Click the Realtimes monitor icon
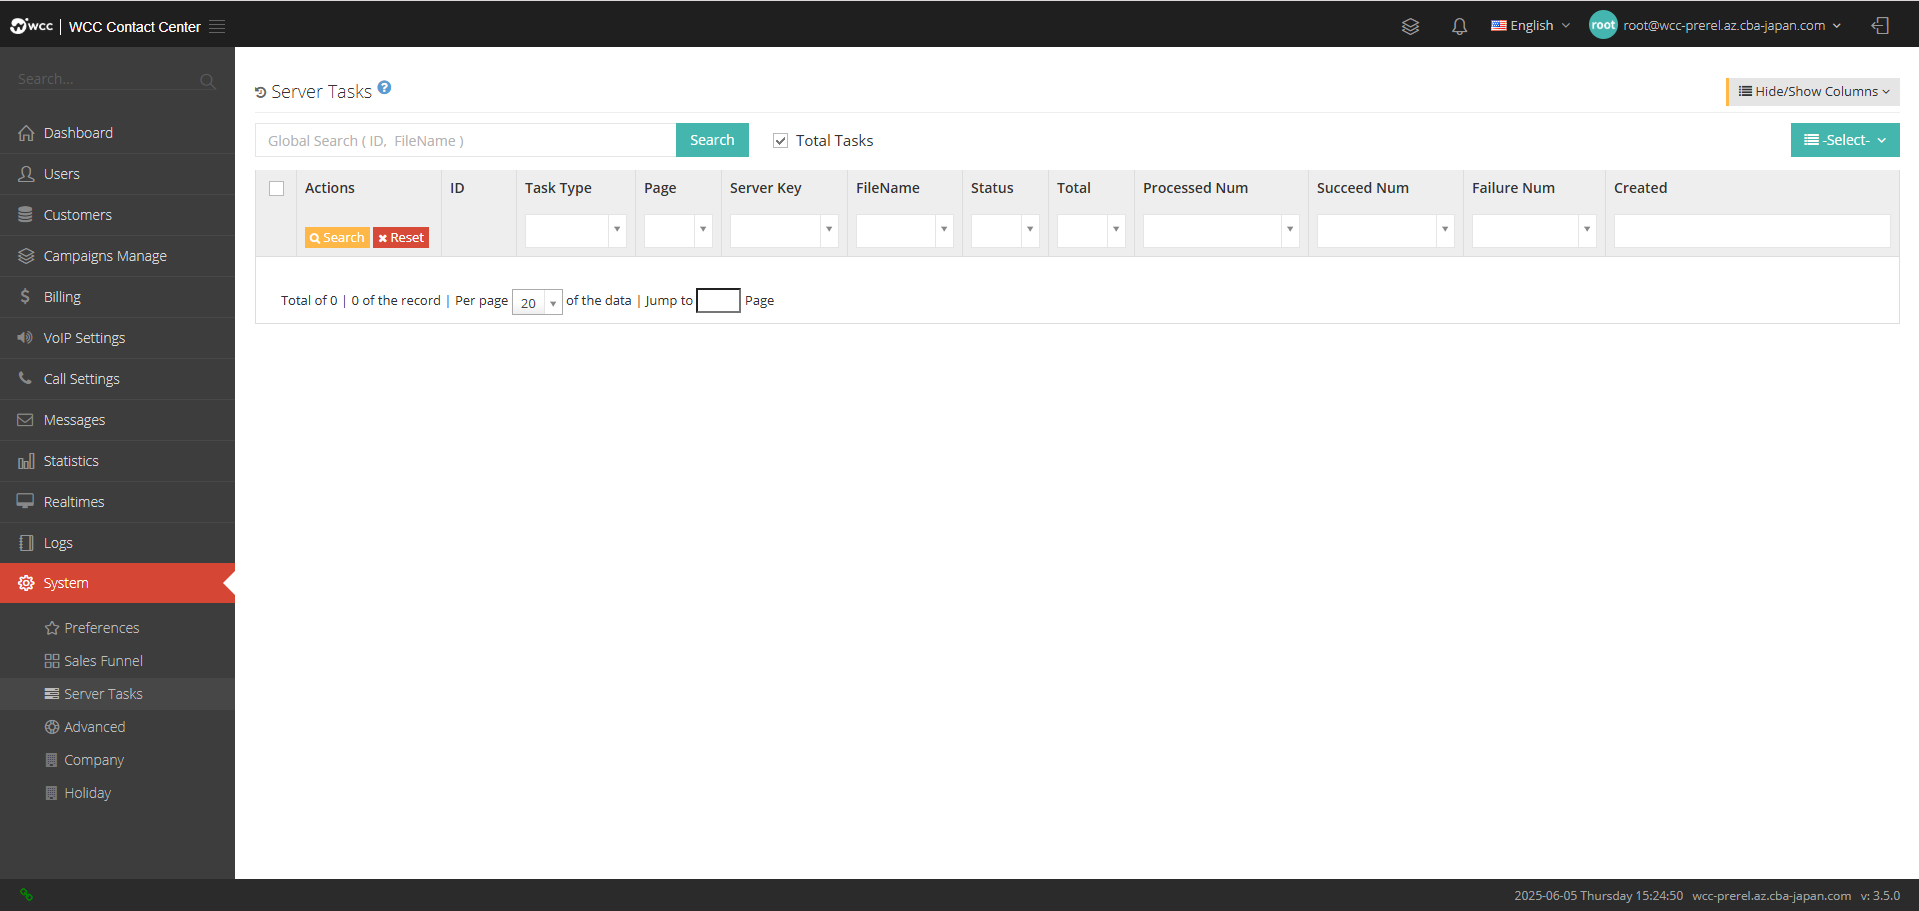The image size is (1919, 911). pyautogui.click(x=25, y=501)
